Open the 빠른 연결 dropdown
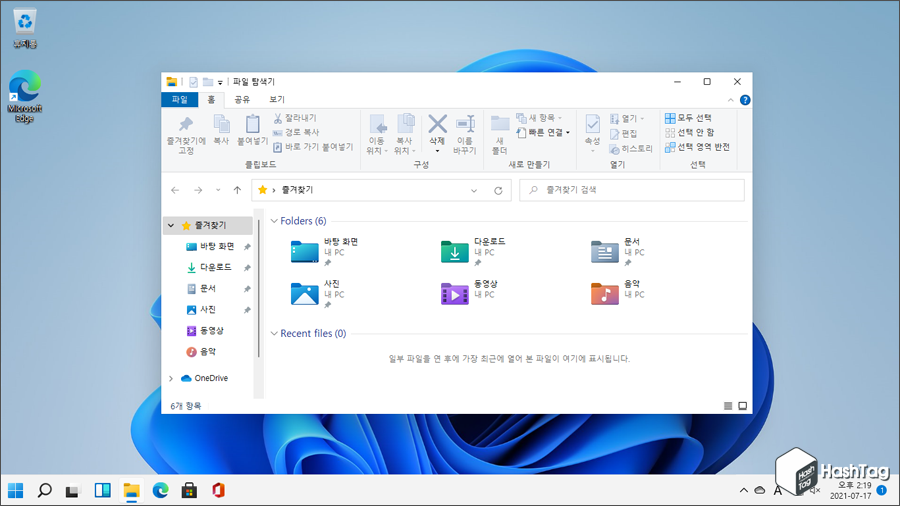The width and height of the screenshot is (900, 506). coord(543,133)
